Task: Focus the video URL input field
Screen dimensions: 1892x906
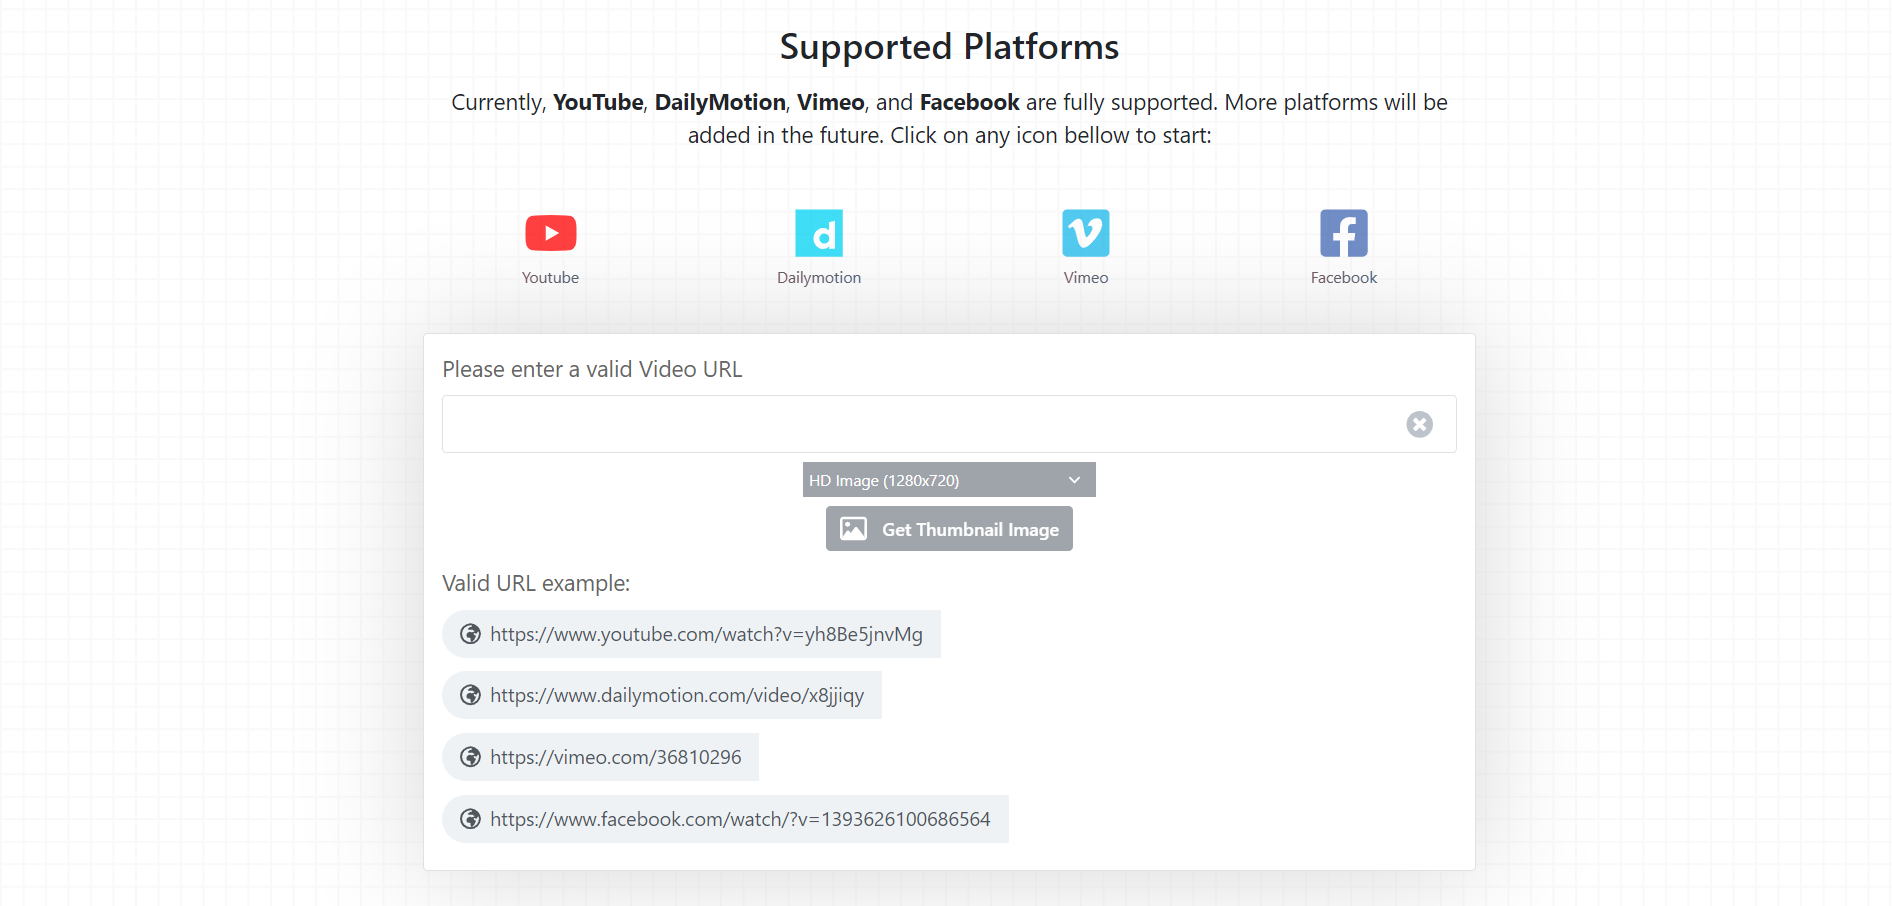Action: (949, 424)
